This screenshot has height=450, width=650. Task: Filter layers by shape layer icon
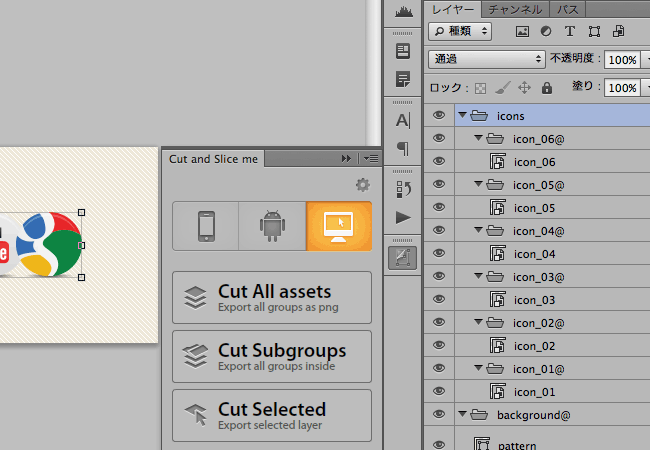pyautogui.click(x=594, y=31)
